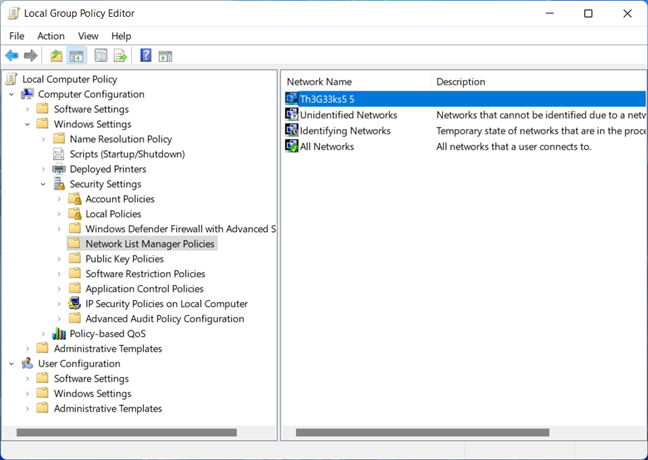Click the User Configuration person icon
Image resolution: width=648 pixels, height=460 pixels.
coord(27,363)
